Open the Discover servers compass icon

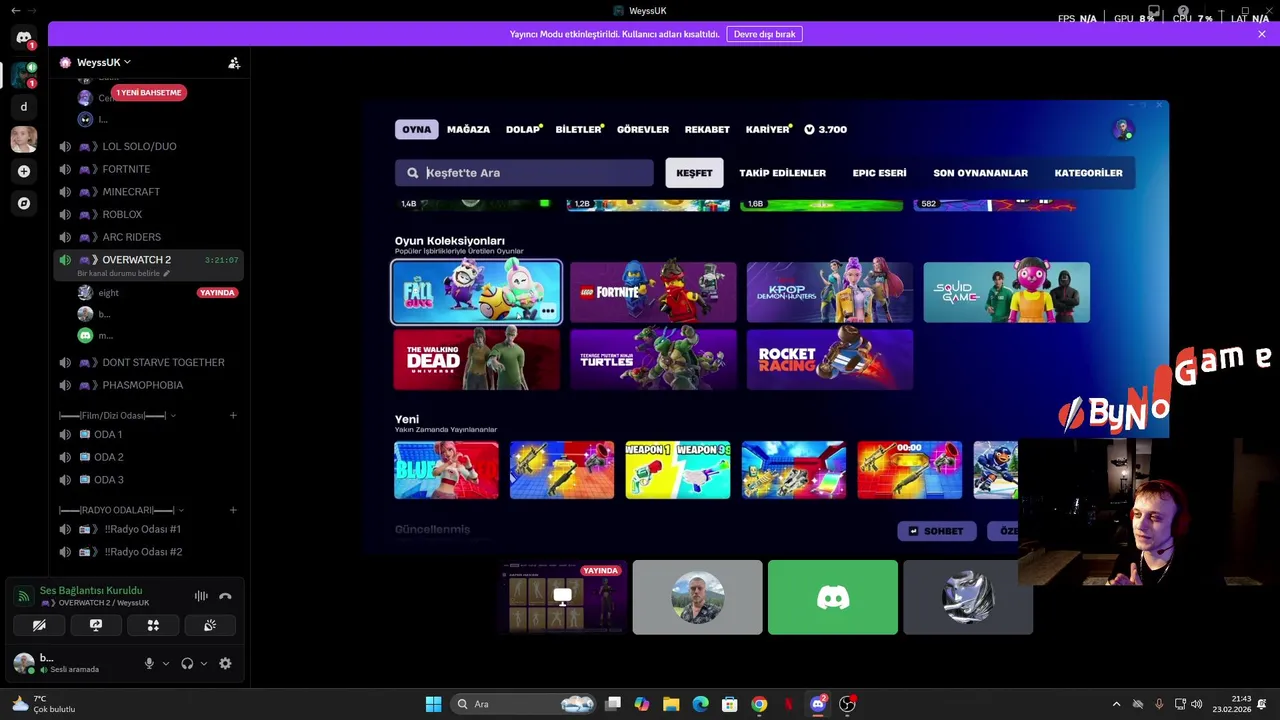coord(24,203)
